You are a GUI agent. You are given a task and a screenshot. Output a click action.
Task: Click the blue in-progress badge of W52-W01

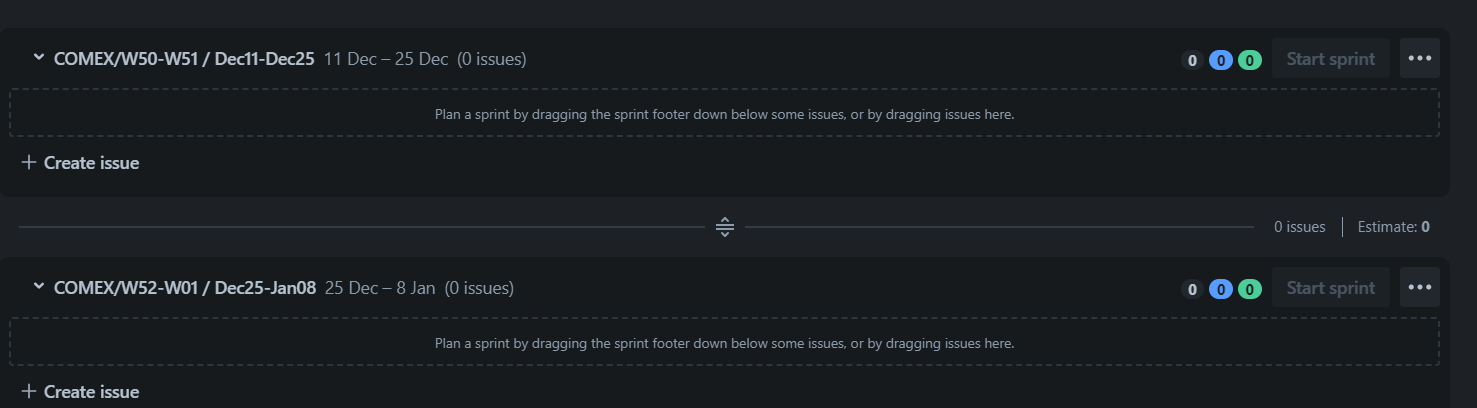1220,289
